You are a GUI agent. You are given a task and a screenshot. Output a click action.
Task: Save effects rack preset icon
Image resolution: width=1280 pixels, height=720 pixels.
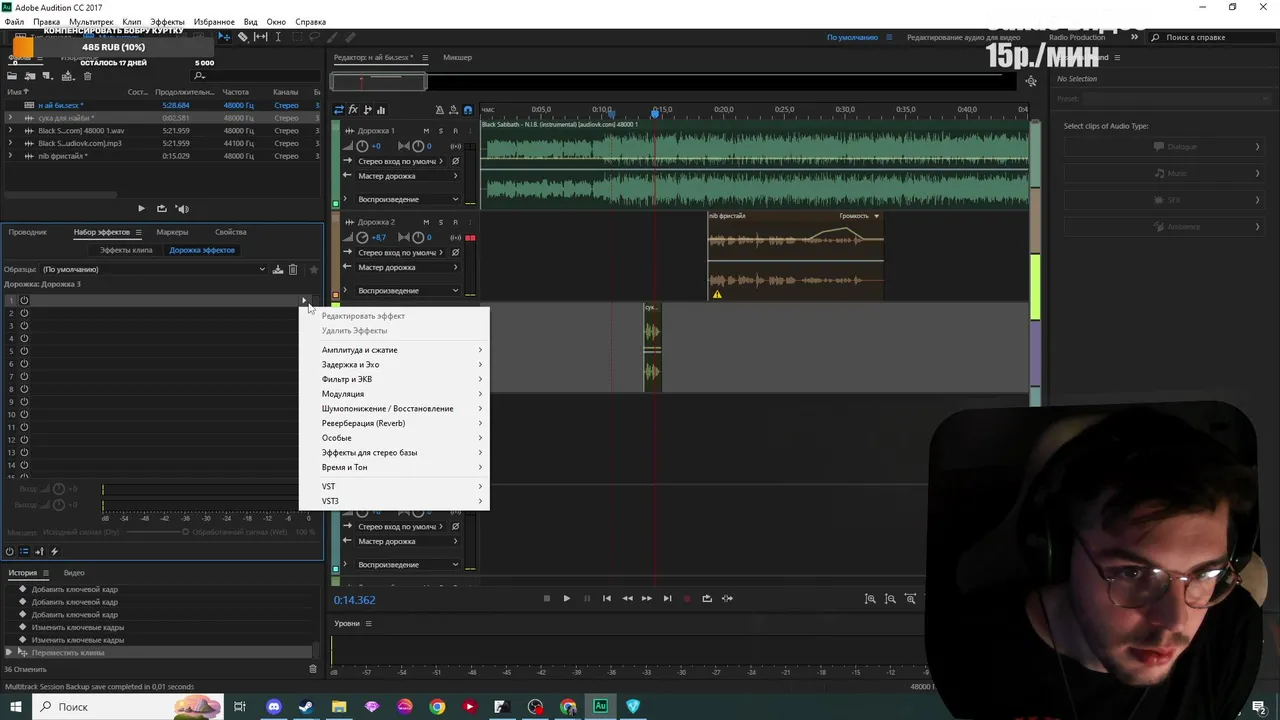click(278, 269)
